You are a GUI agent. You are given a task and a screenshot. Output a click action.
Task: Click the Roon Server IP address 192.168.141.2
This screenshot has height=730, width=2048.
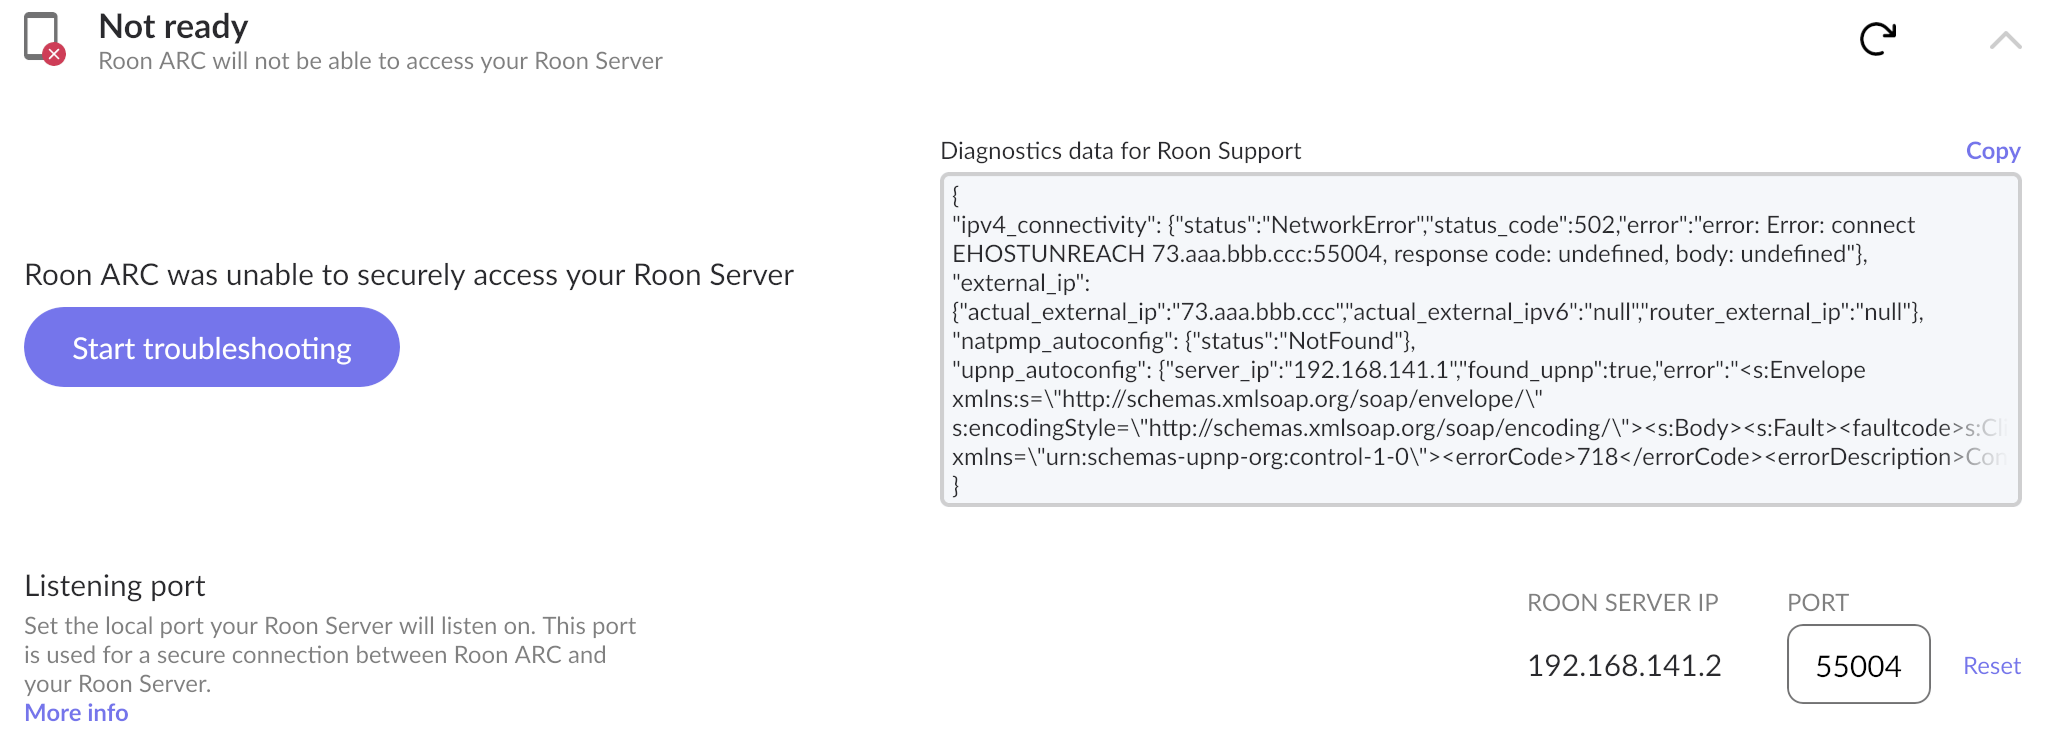(x=1624, y=666)
